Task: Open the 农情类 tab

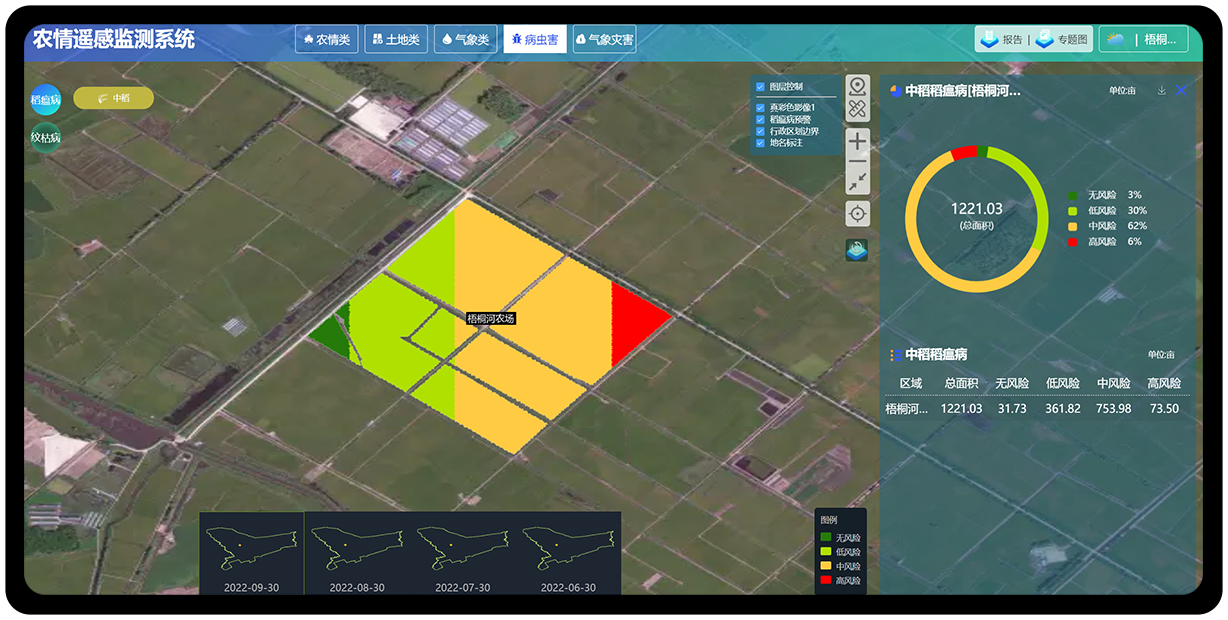Action: click(326, 40)
